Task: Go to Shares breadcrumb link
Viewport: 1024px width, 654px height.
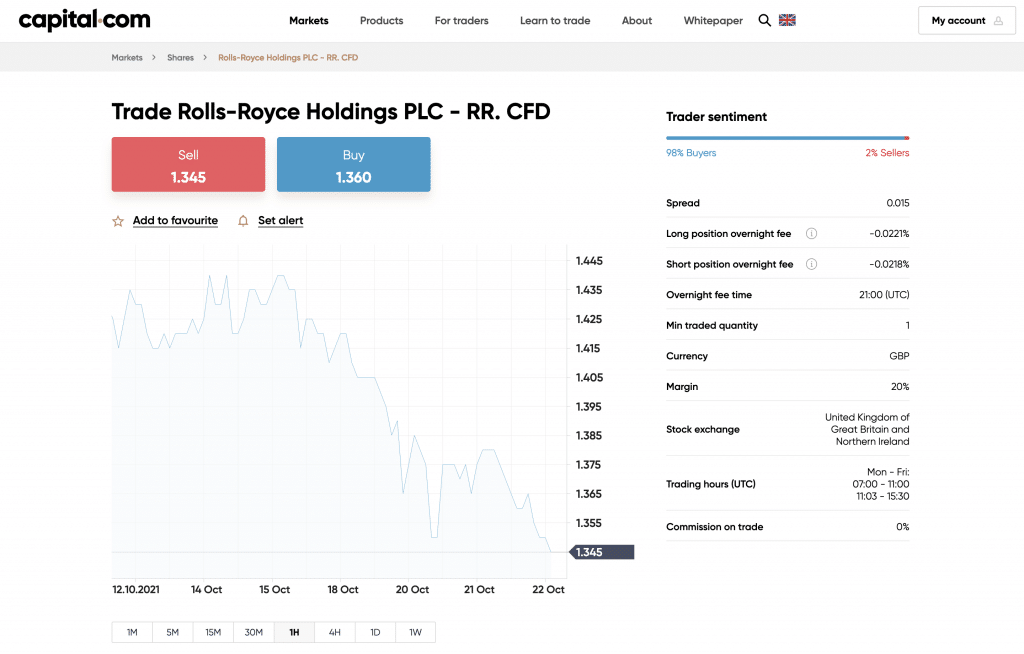Action: pos(180,57)
